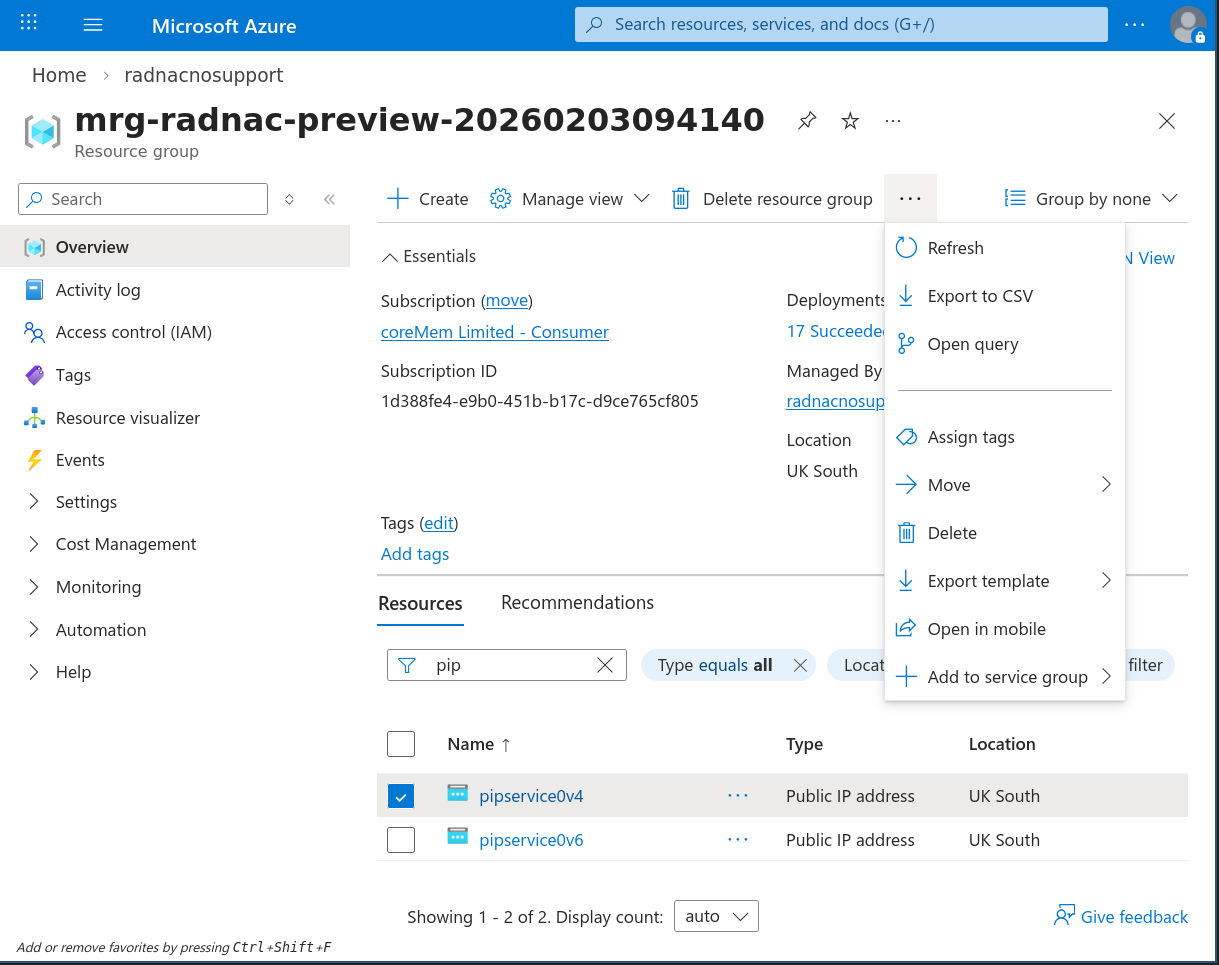
Task: Clear the 'pip' filter text
Action: tap(605, 665)
